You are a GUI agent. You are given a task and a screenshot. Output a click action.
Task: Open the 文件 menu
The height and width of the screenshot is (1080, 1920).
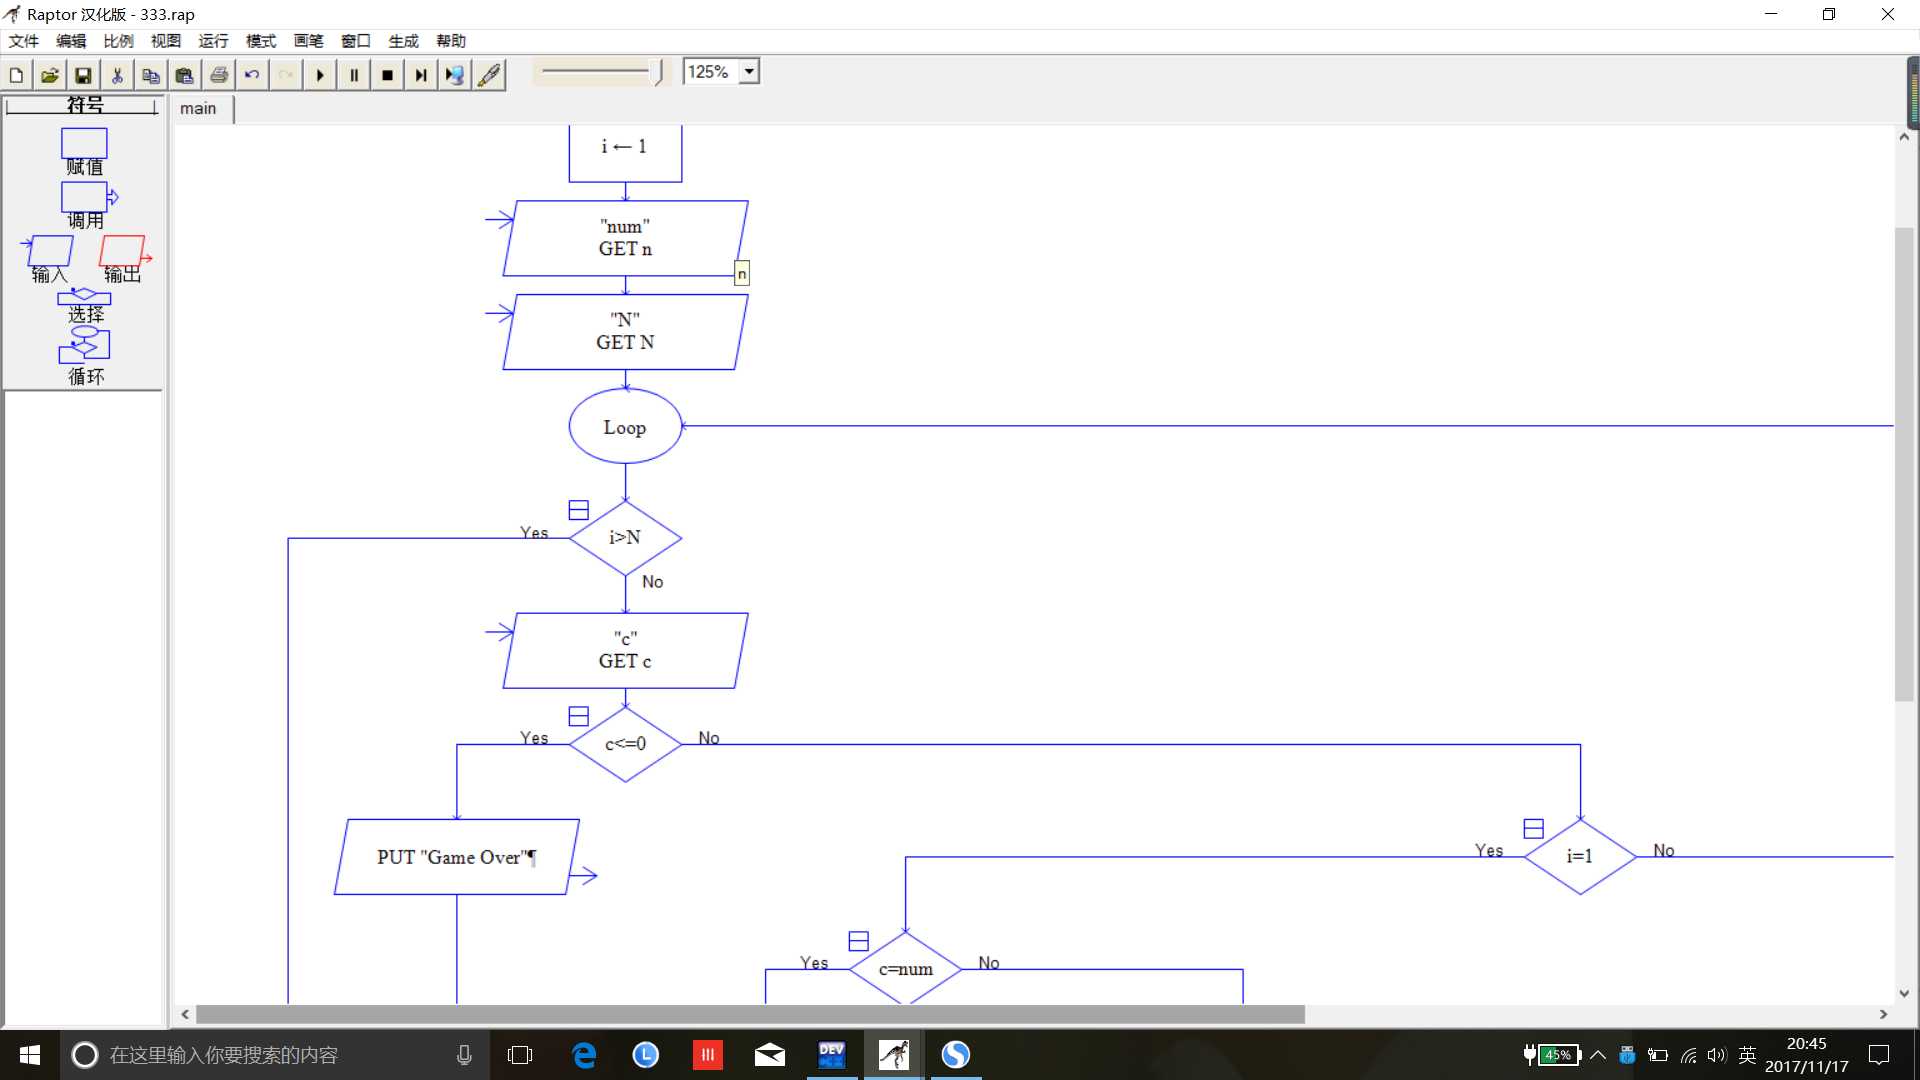click(x=24, y=41)
